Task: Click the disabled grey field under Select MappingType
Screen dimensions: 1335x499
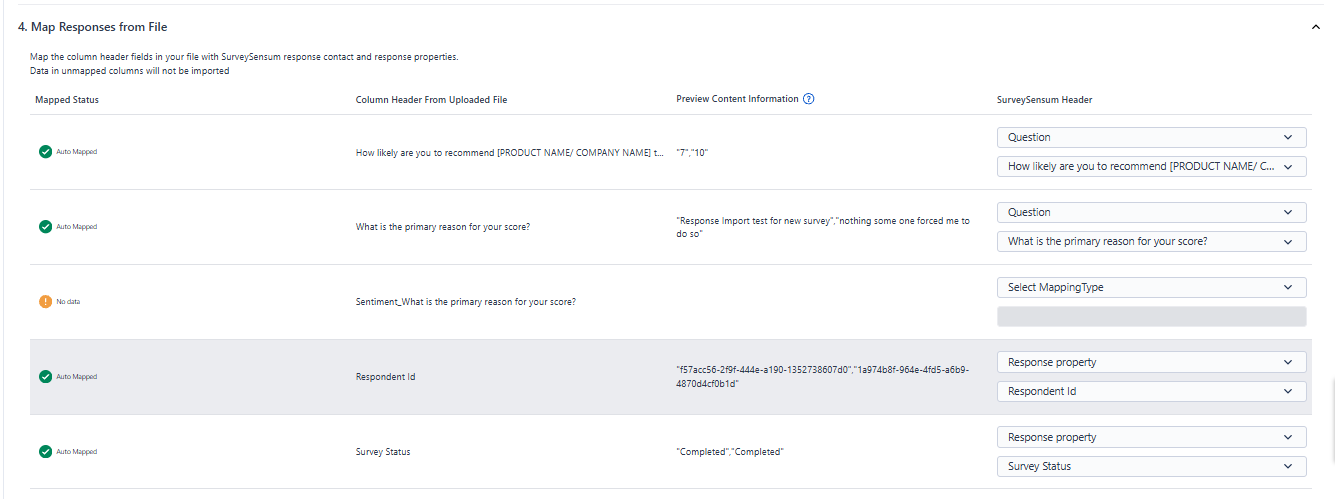Action: [x=1151, y=317]
